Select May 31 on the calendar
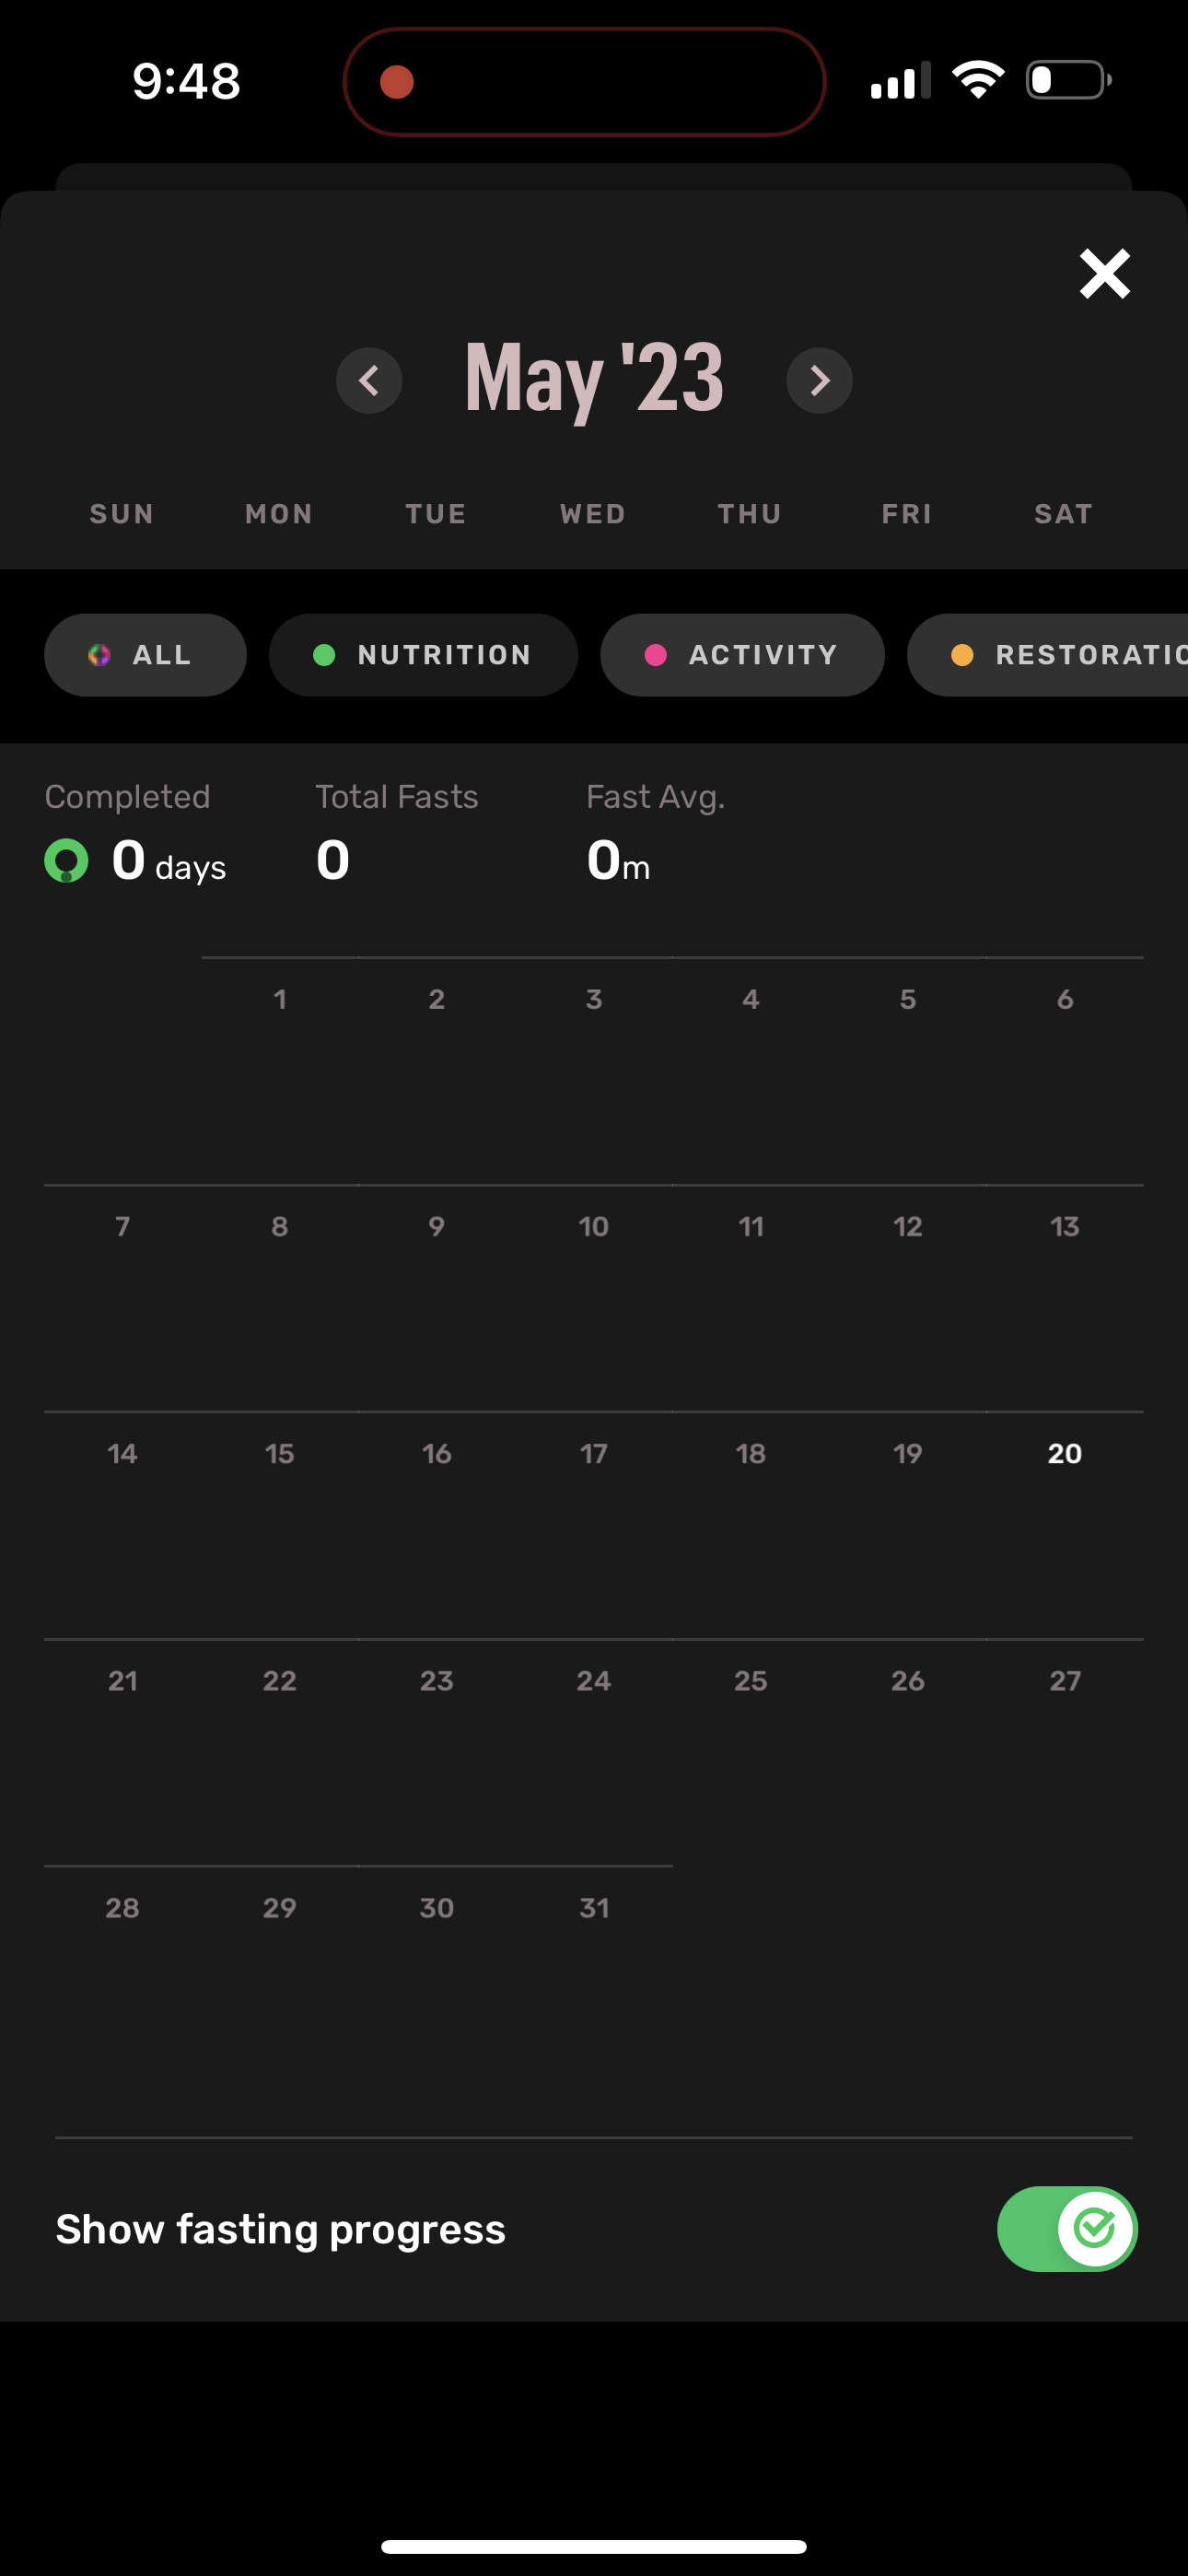This screenshot has width=1188, height=2576. pos(594,1908)
